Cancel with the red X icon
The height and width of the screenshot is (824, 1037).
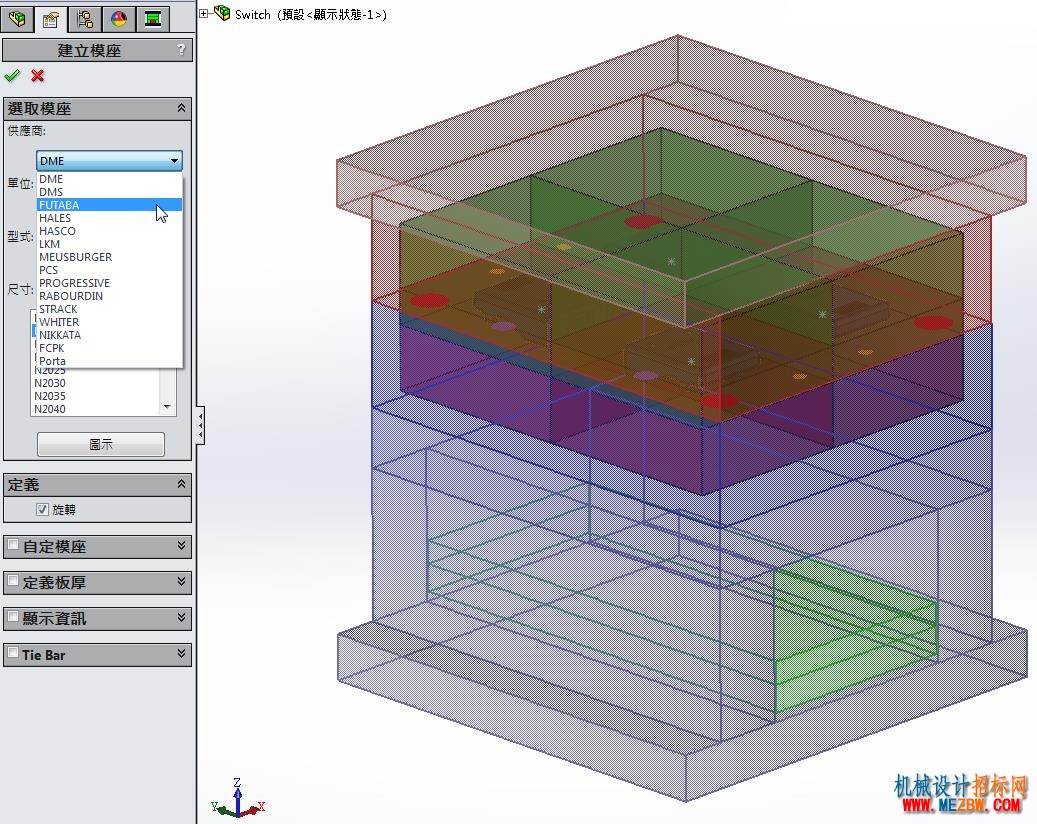38,76
